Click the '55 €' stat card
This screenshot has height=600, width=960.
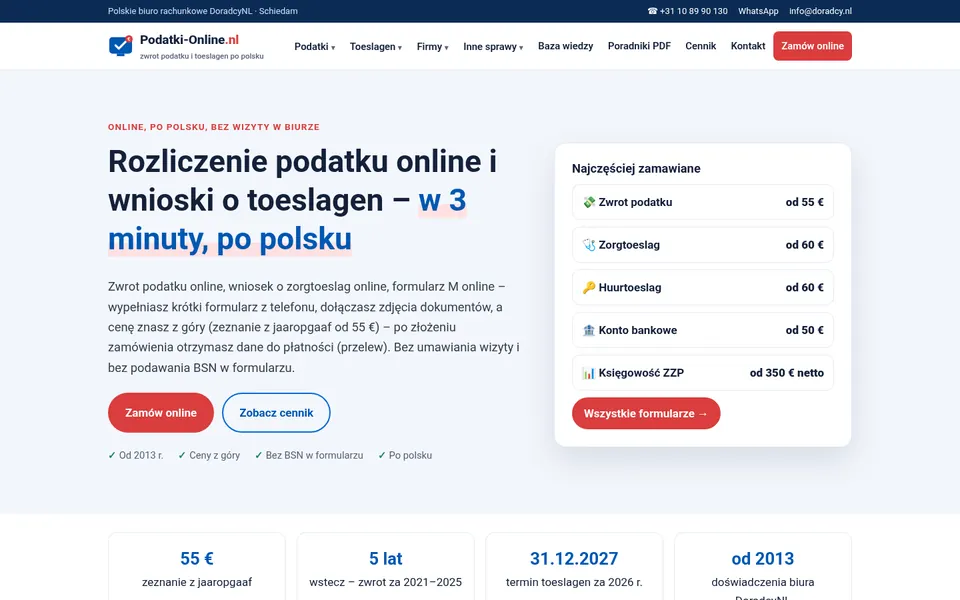197,566
